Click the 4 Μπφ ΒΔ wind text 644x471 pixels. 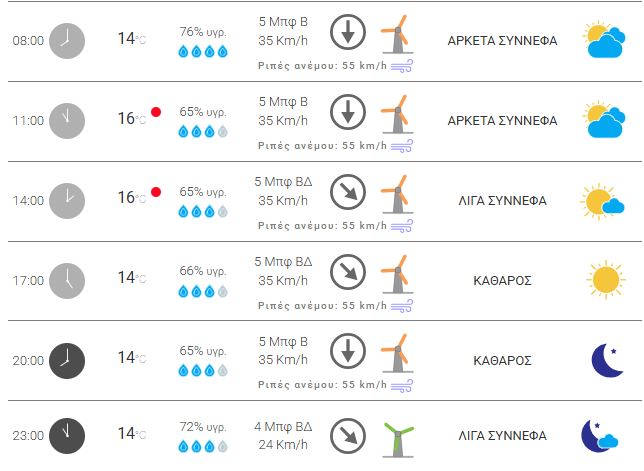click(x=283, y=426)
